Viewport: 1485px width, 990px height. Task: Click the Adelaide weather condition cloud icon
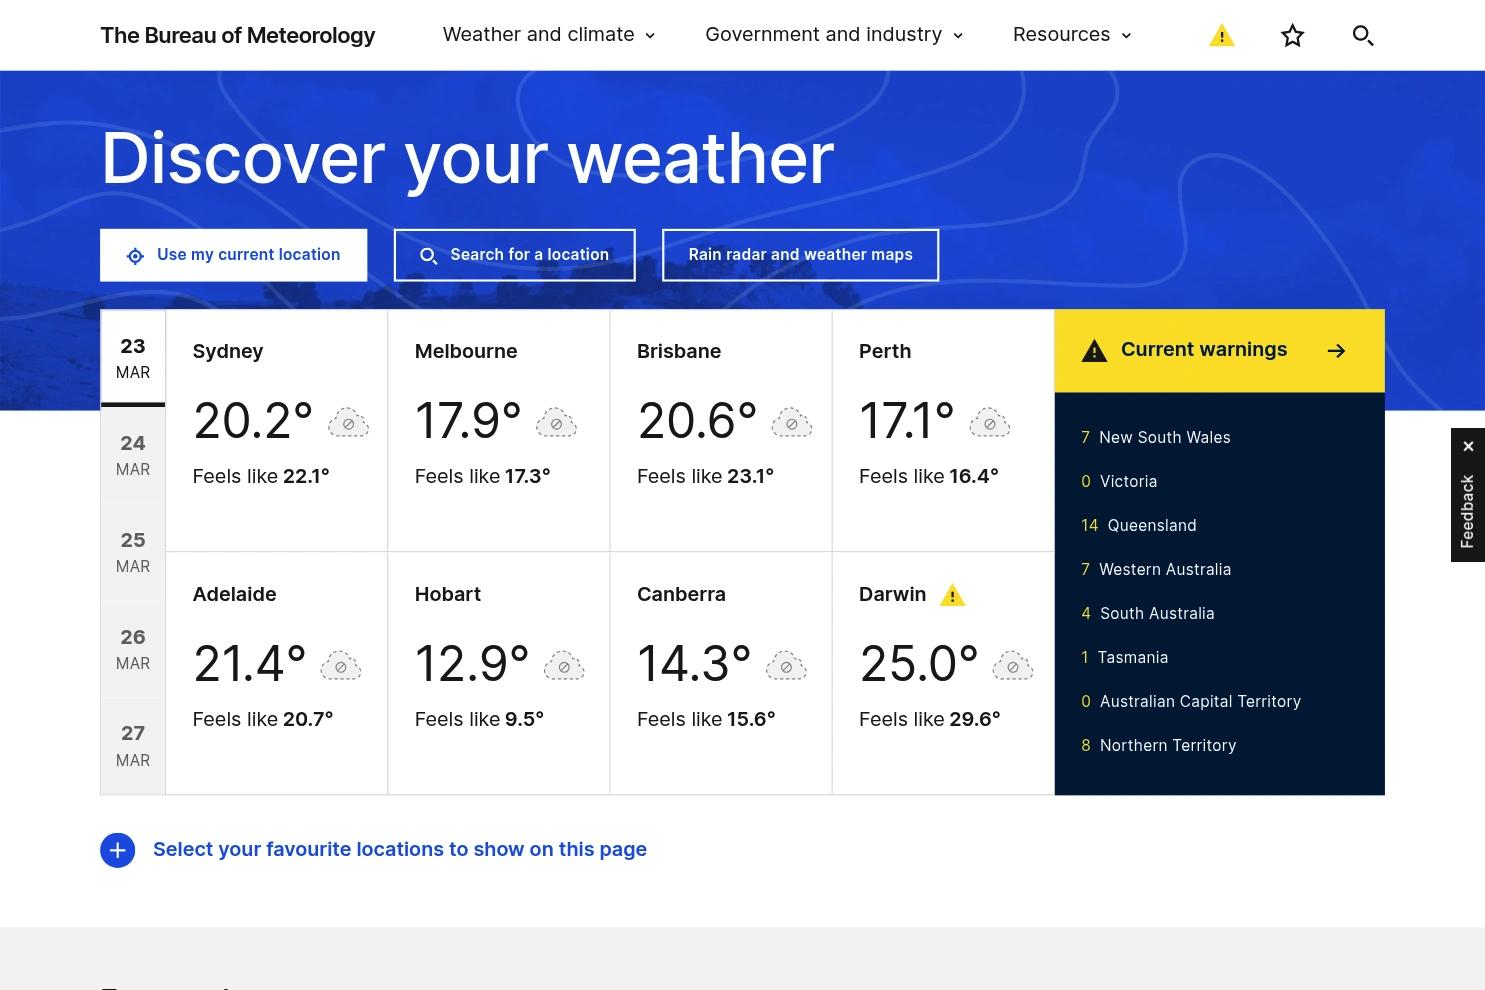click(x=341, y=666)
